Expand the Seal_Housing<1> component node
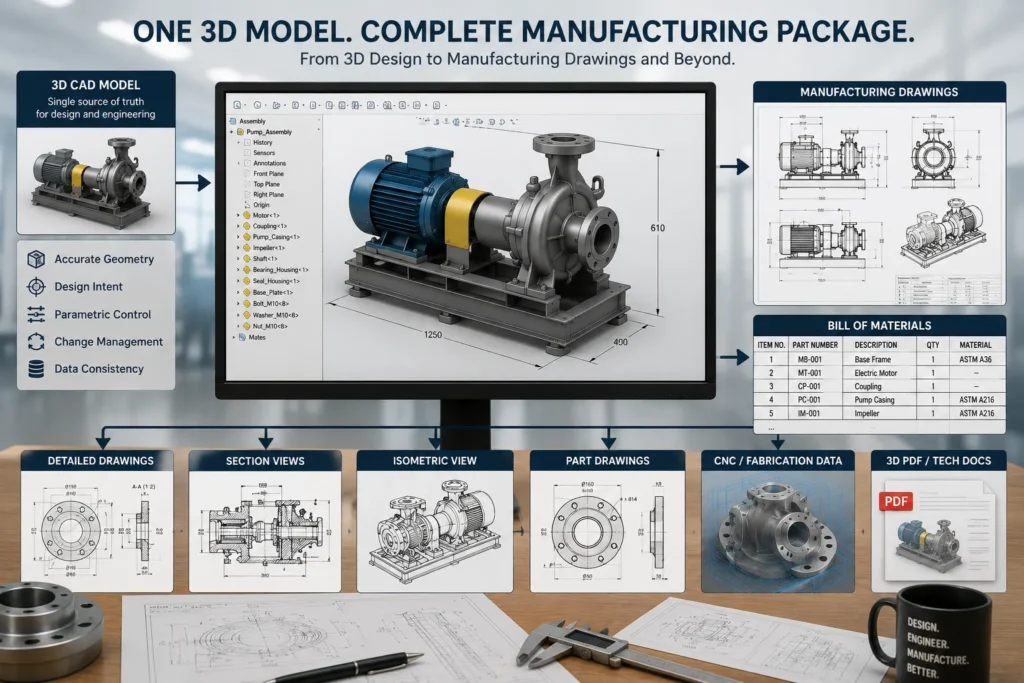Image resolution: width=1024 pixels, height=683 pixels. (238, 281)
